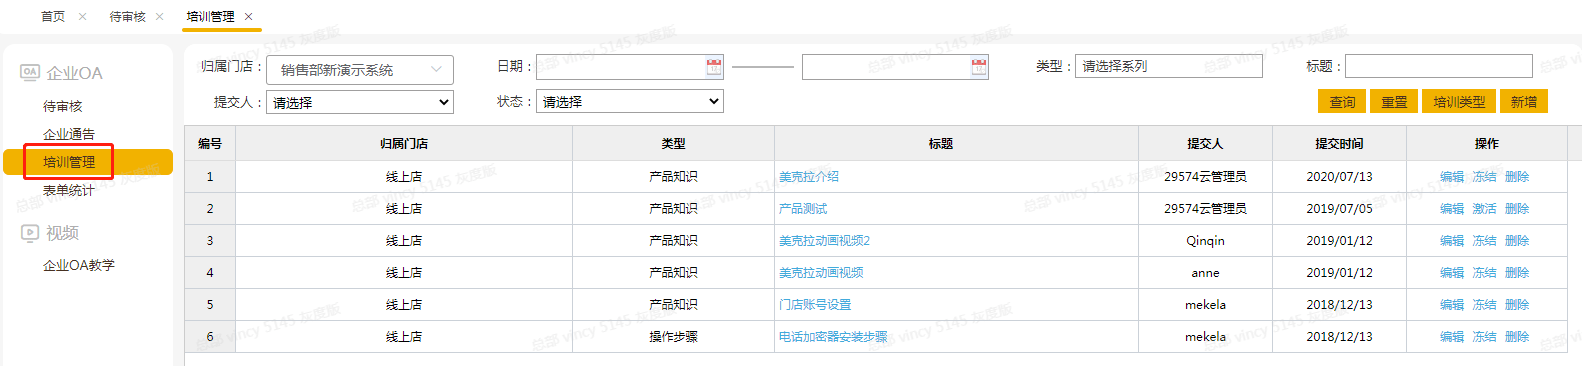Click the 新增 button
The image size is (1582, 366).
pos(1524,101)
